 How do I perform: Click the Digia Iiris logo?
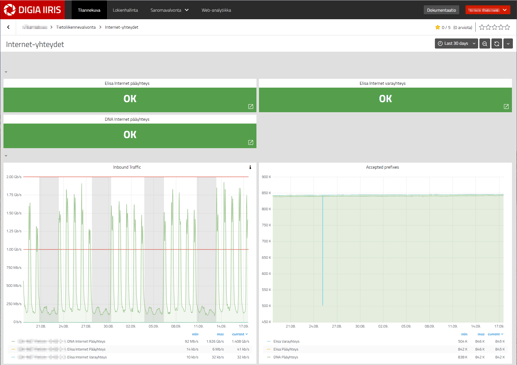[x=32, y=10]
